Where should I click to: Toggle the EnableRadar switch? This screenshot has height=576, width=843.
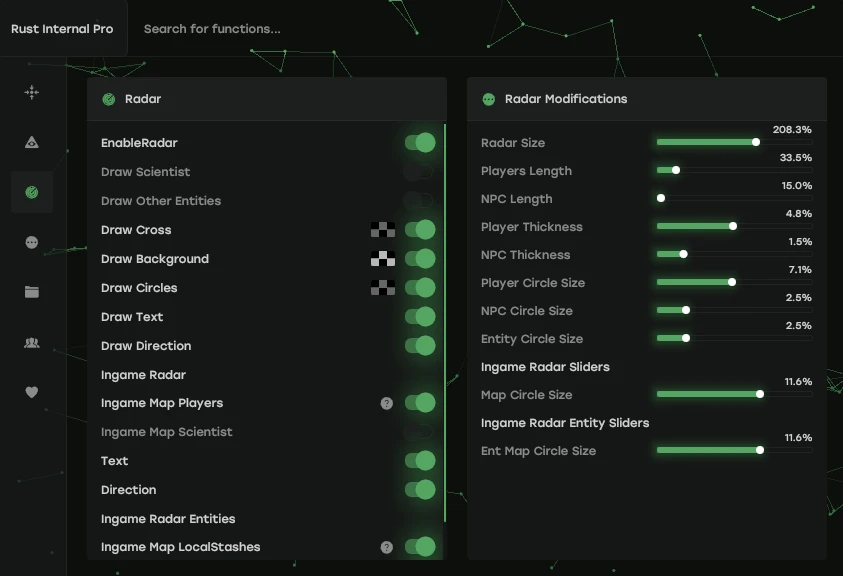click(420, 143)
